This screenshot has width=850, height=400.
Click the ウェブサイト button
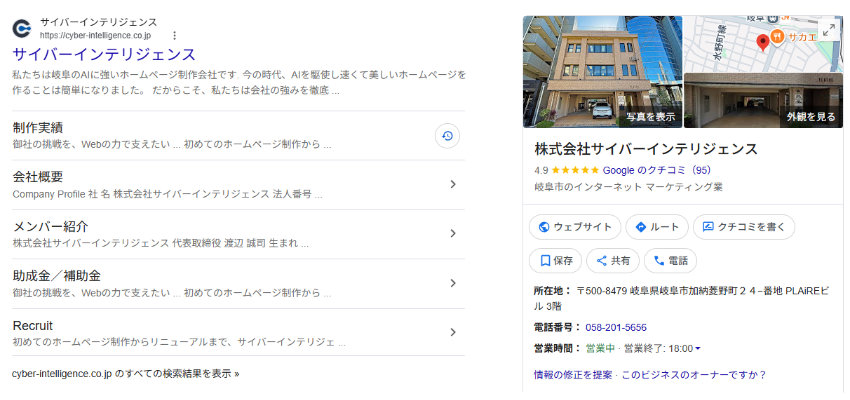point(575,227)
